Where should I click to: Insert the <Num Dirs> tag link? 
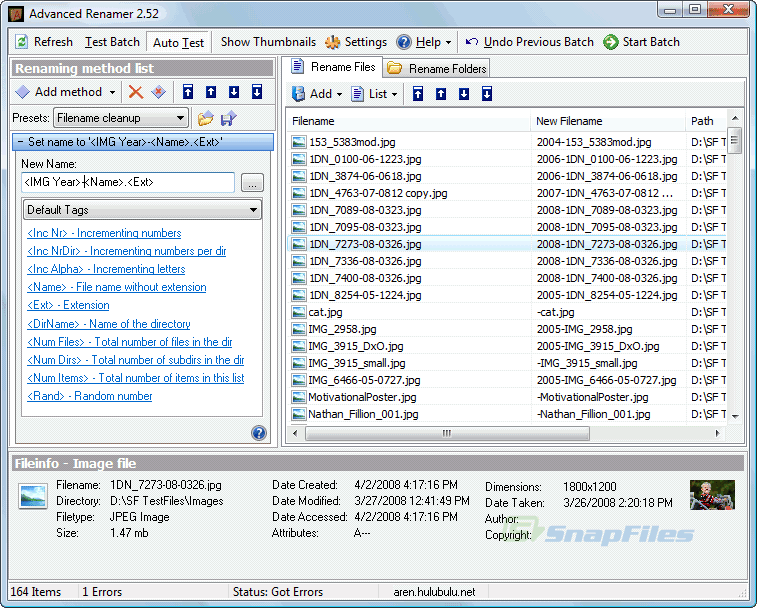pyautogui.click(x=136, y=360)
